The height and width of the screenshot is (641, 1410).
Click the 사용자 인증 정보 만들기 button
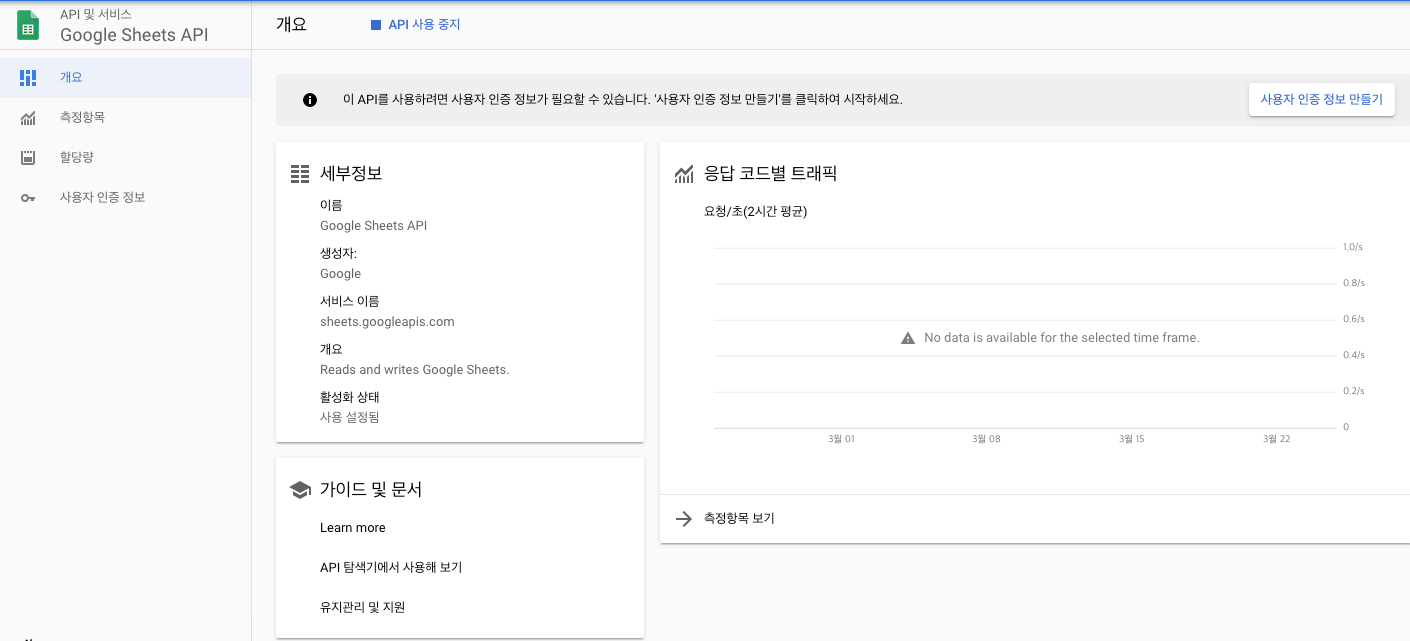pyautogui.click(x=1321, y=99)
